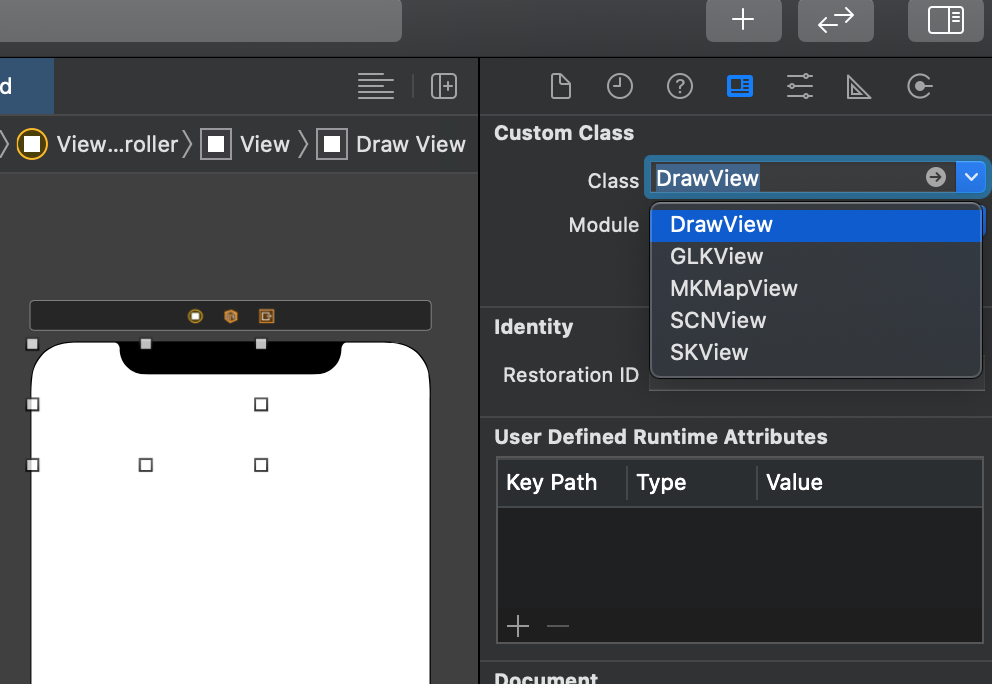Screen dimensions: 992x684
Task: Add a new editor pane
Action: pos(444,86)
